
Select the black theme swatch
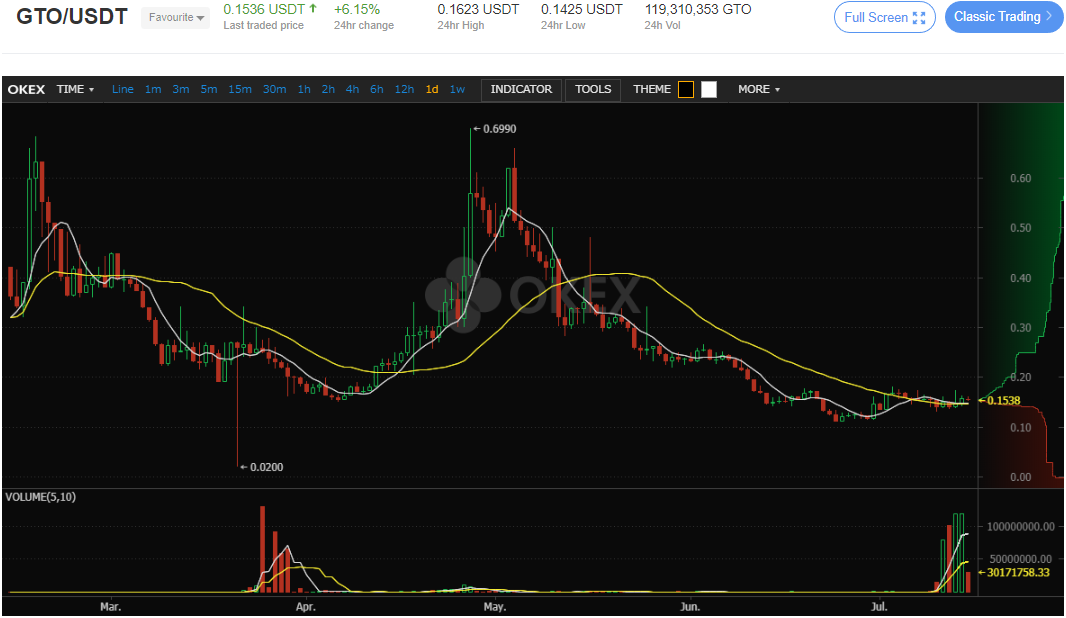click(685, 89)
